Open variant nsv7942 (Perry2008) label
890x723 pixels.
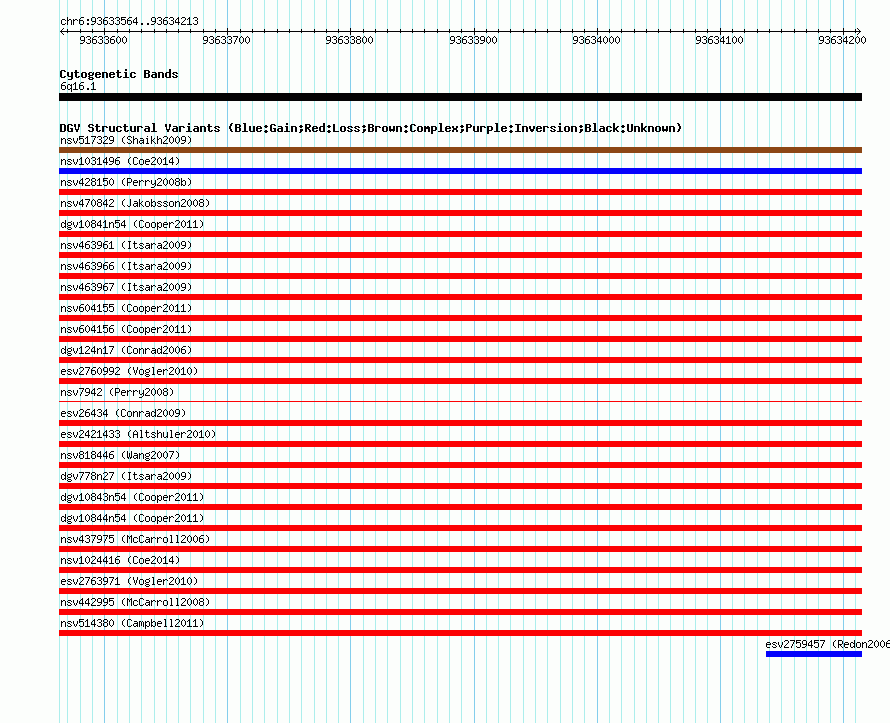point(117,392)
